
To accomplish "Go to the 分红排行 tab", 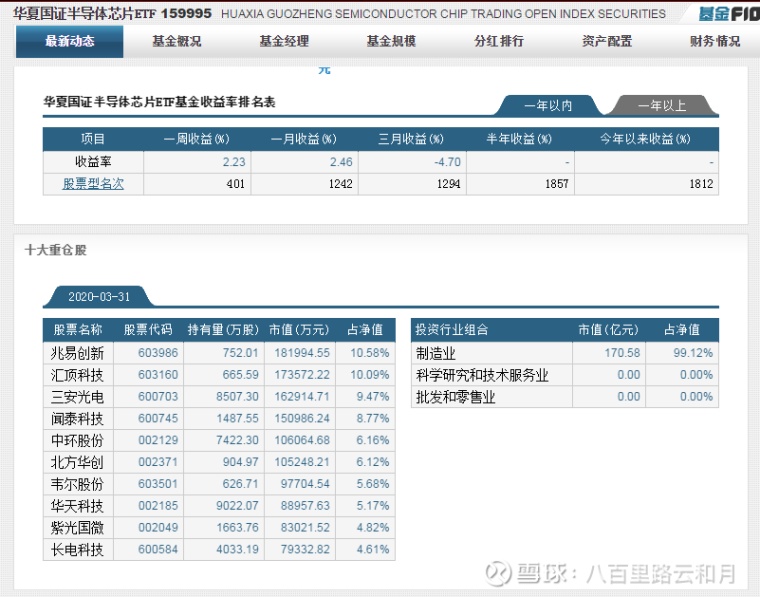I will tap(499, 41).
